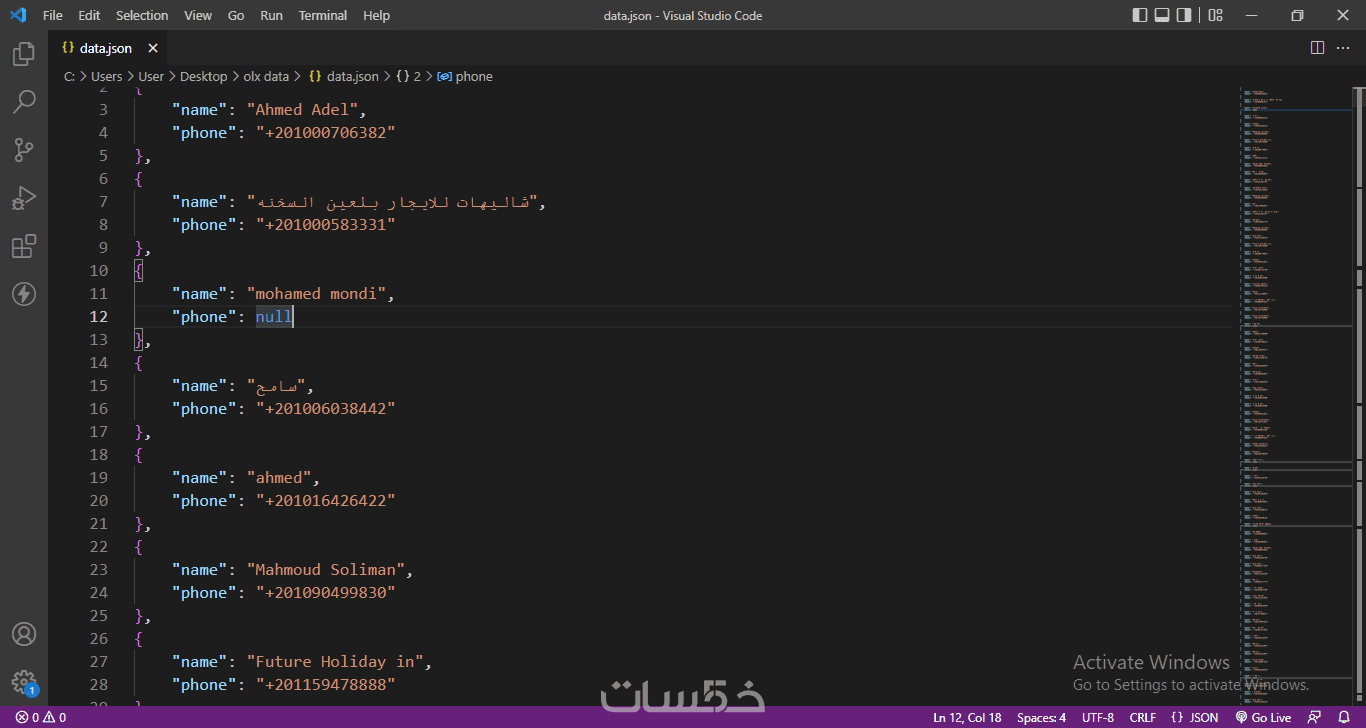Click the "Ahmed Adel" name value
The height and width of the screenshot is (728, 1366).
click(303, 110)
